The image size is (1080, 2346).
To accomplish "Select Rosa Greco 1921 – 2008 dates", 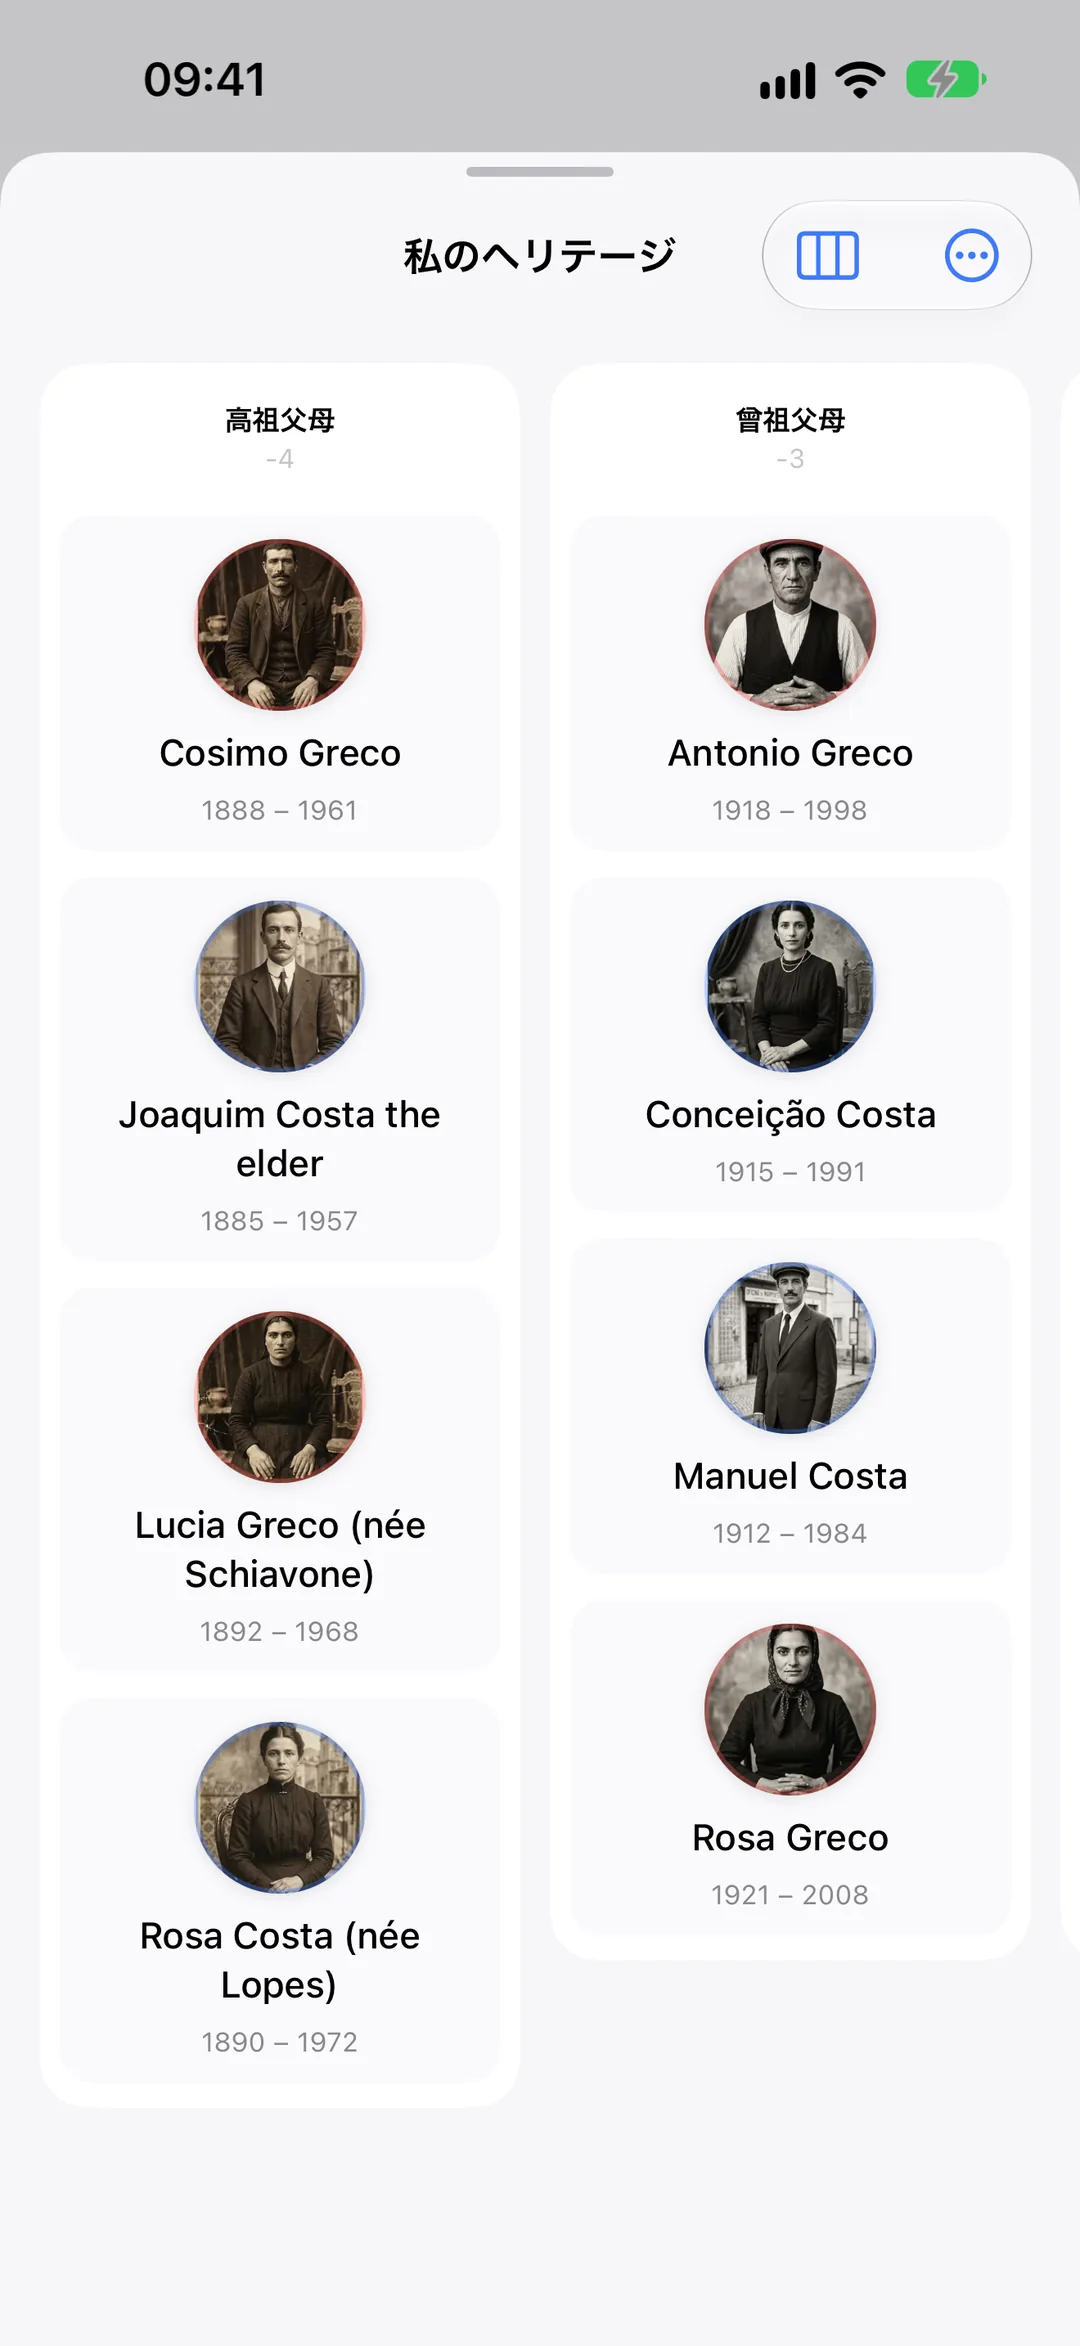I will [x=790, y=1895].
